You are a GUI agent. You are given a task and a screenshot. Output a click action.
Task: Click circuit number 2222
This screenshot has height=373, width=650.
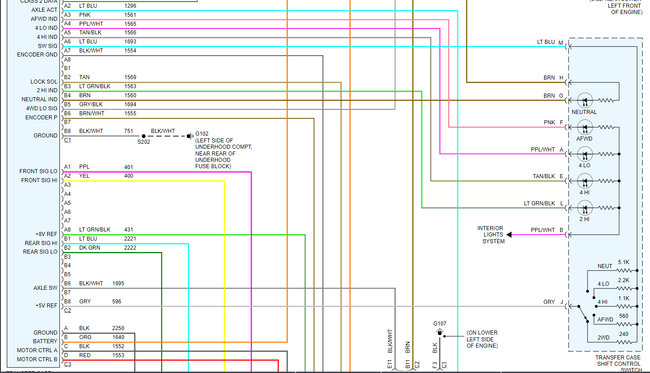pos(130,248)
